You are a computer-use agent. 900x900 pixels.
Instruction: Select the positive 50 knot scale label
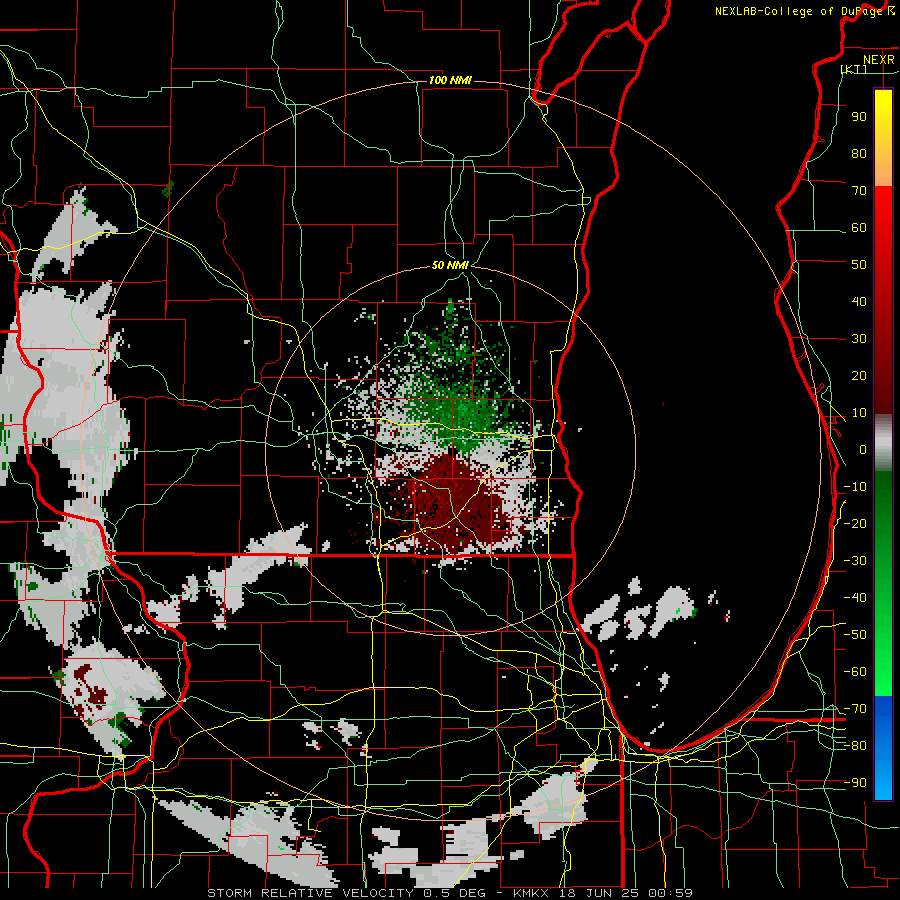[x=859, y=265]
